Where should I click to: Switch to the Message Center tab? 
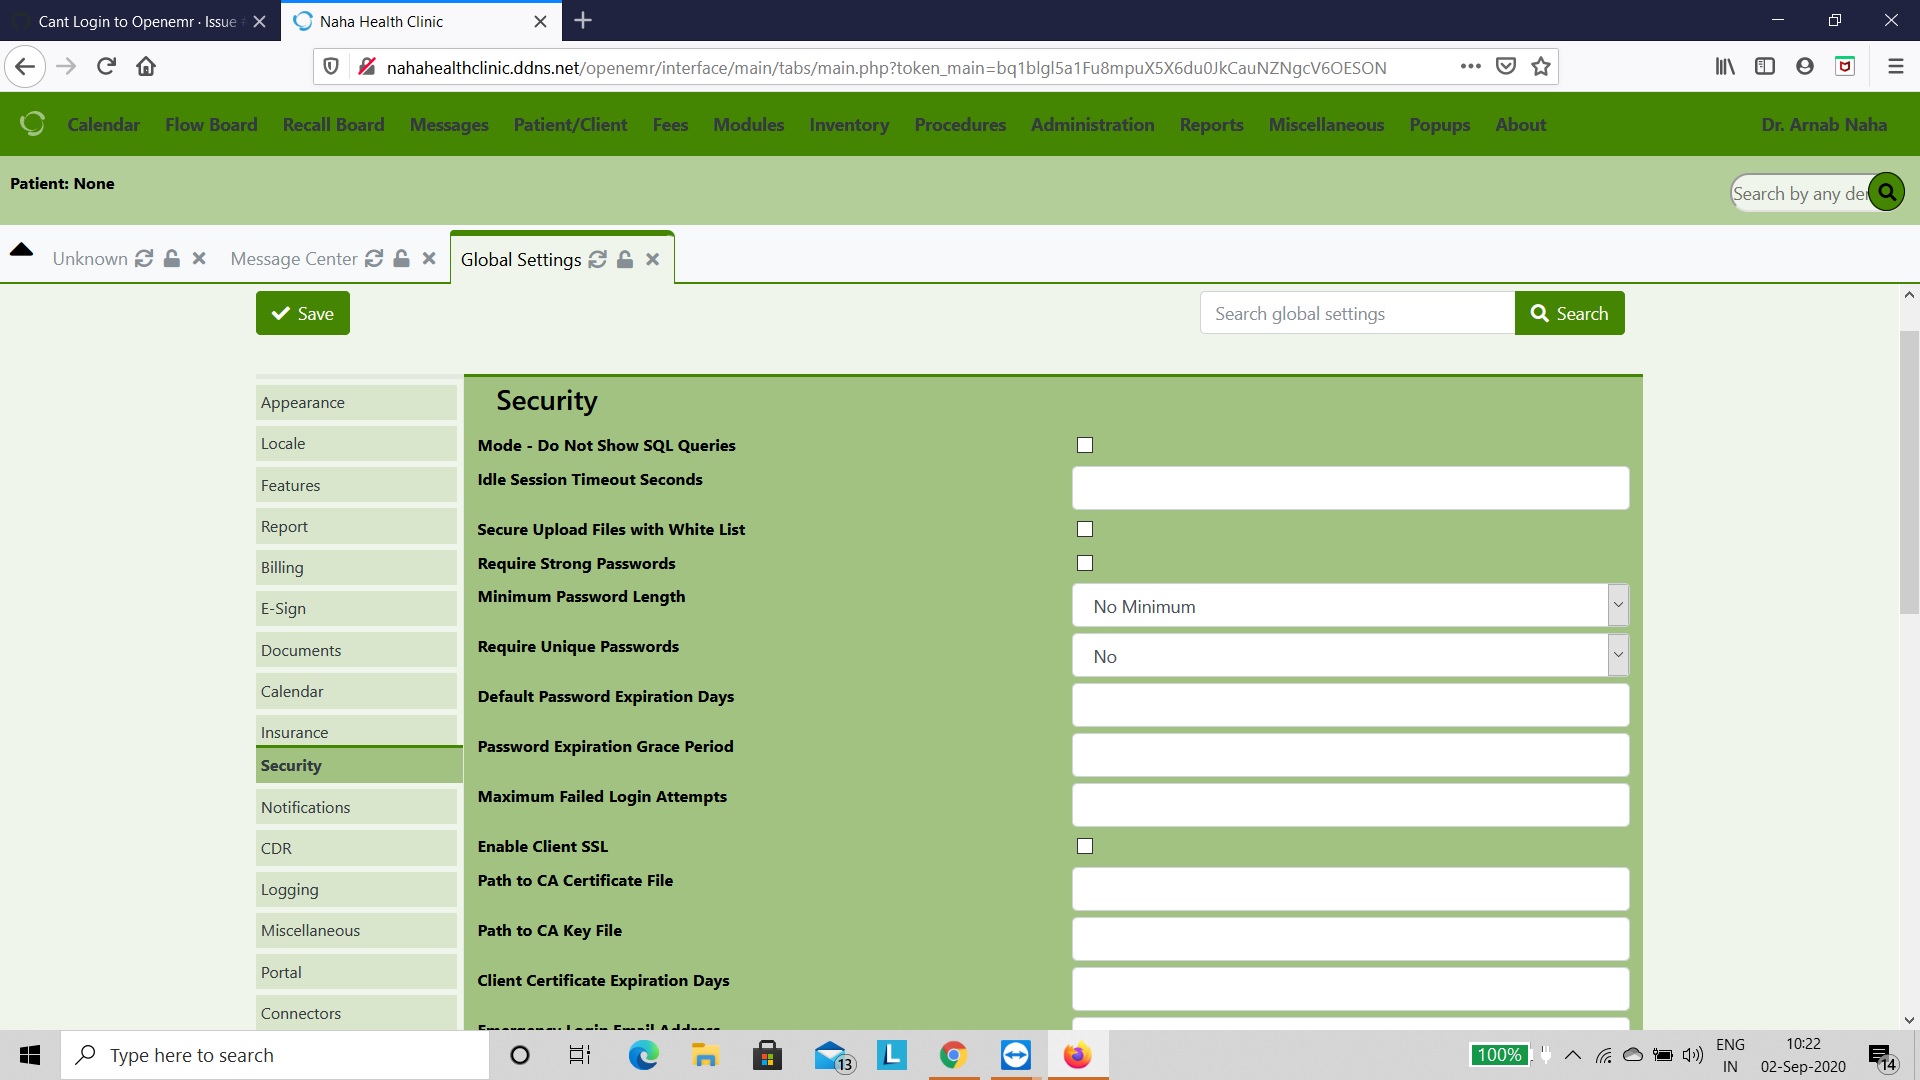[x=293, y=258]
